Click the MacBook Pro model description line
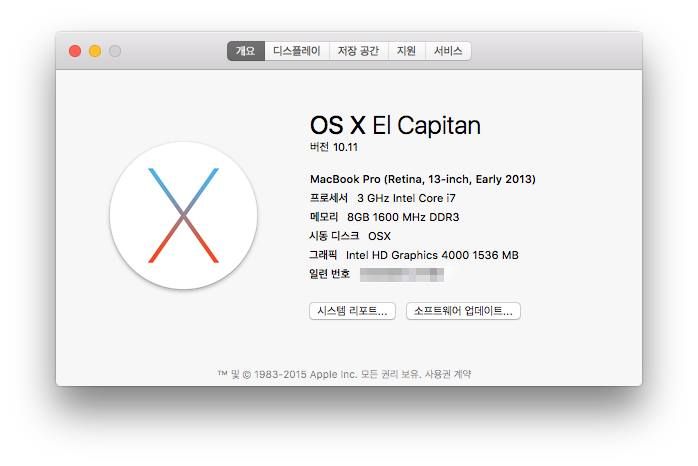 [x=423, y=179]
